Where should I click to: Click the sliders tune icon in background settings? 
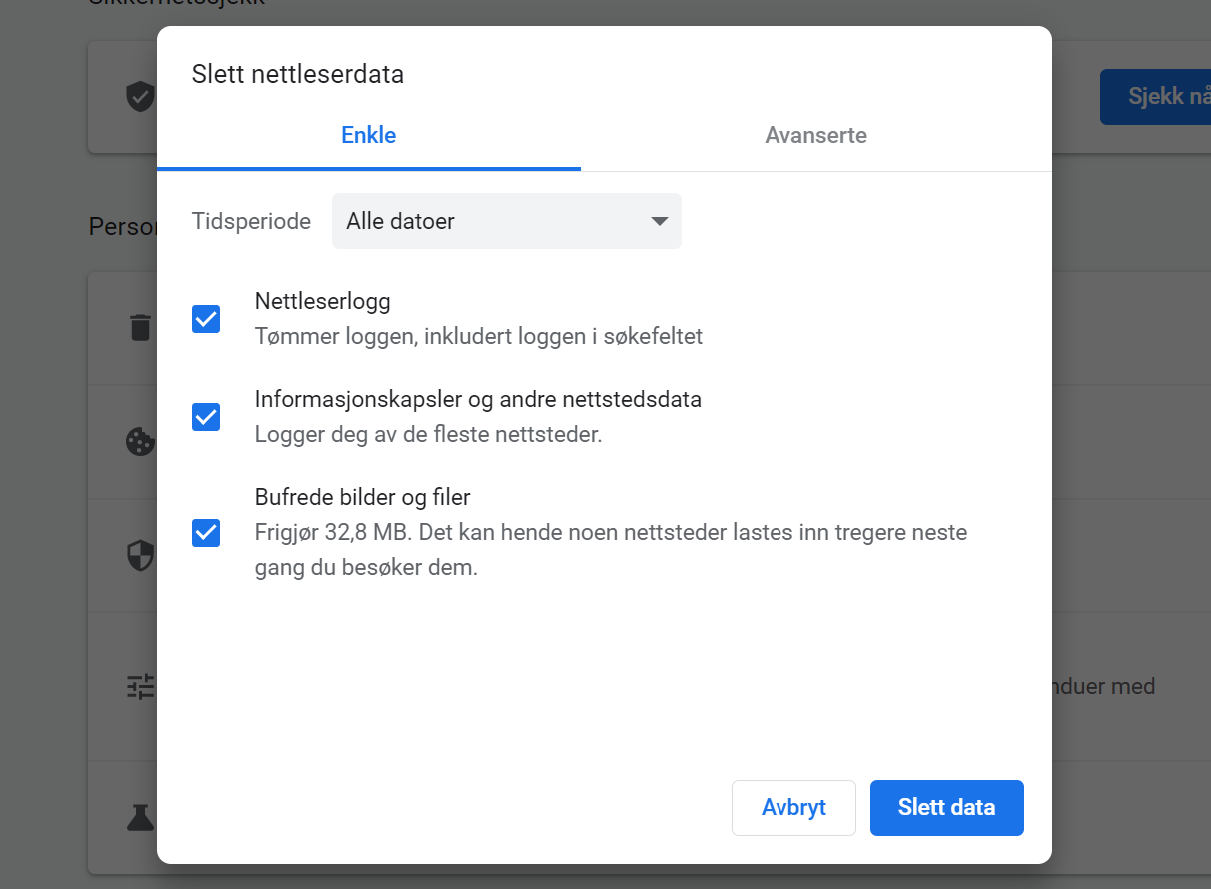coord(141,686)
